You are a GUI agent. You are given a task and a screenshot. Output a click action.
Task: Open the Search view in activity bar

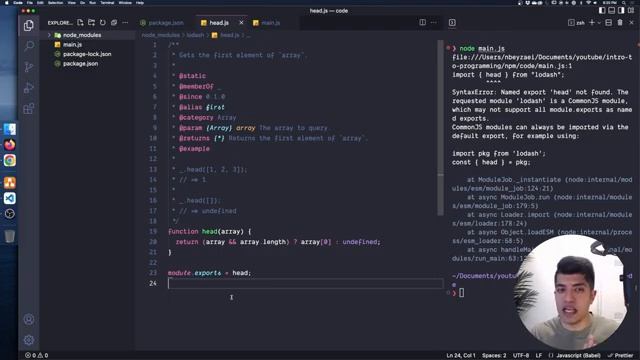tap(29, 46)
